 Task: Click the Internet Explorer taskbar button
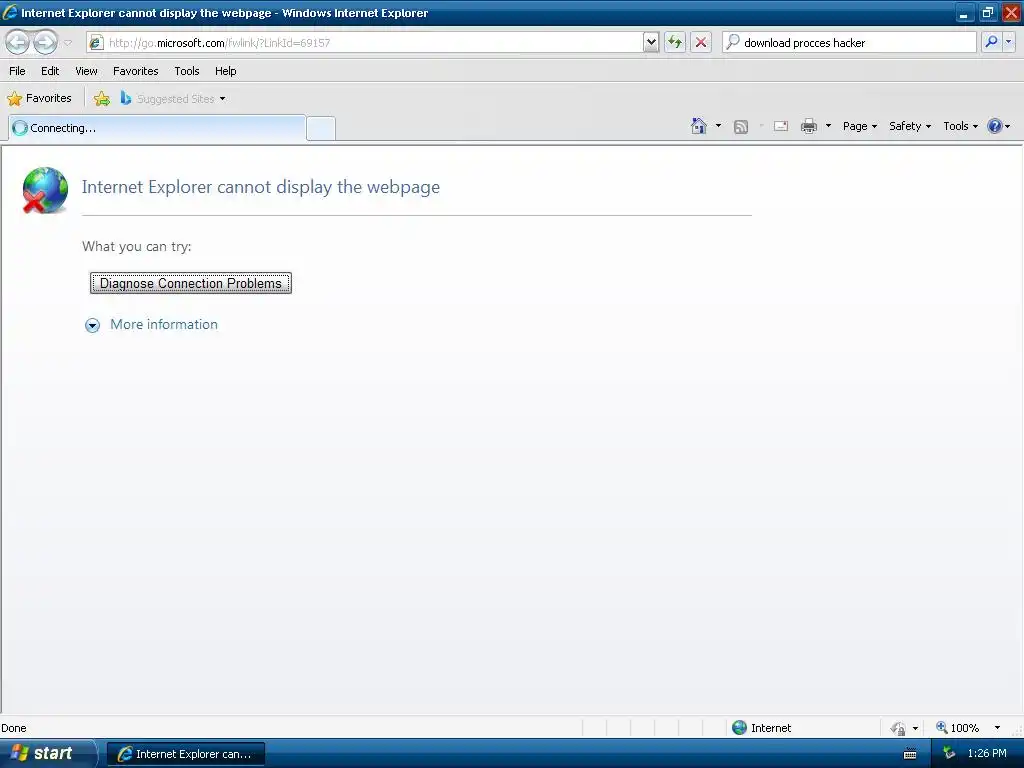[x=185, y=754]
